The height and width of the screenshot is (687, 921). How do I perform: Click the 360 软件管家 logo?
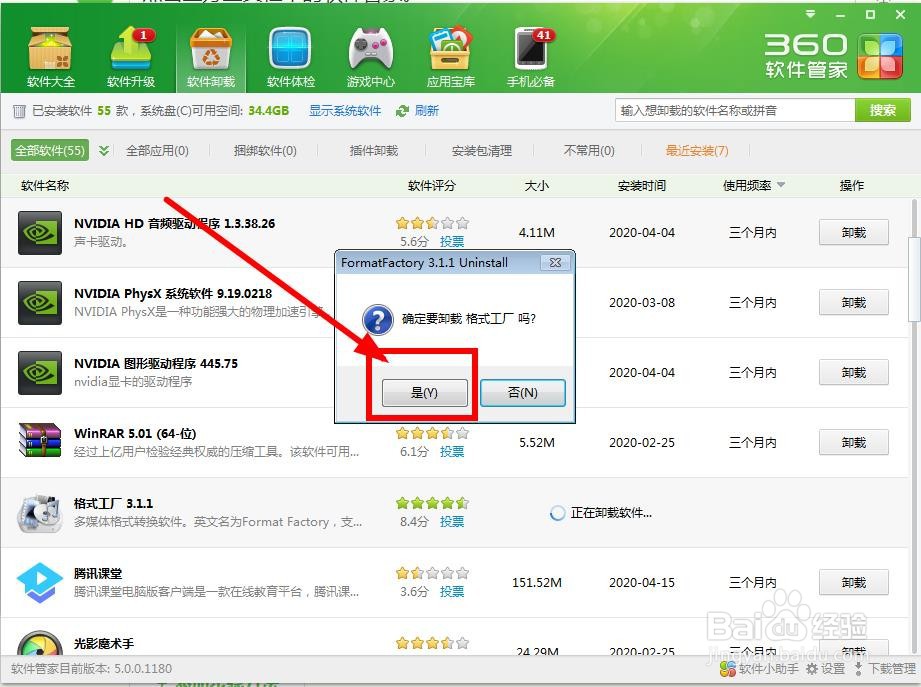pos(833,56)
